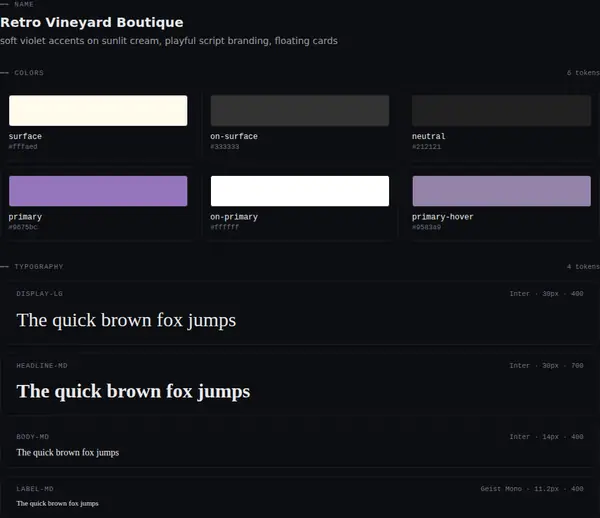Click the Retro Vineyard Boutique title

[x=92, y=22]
